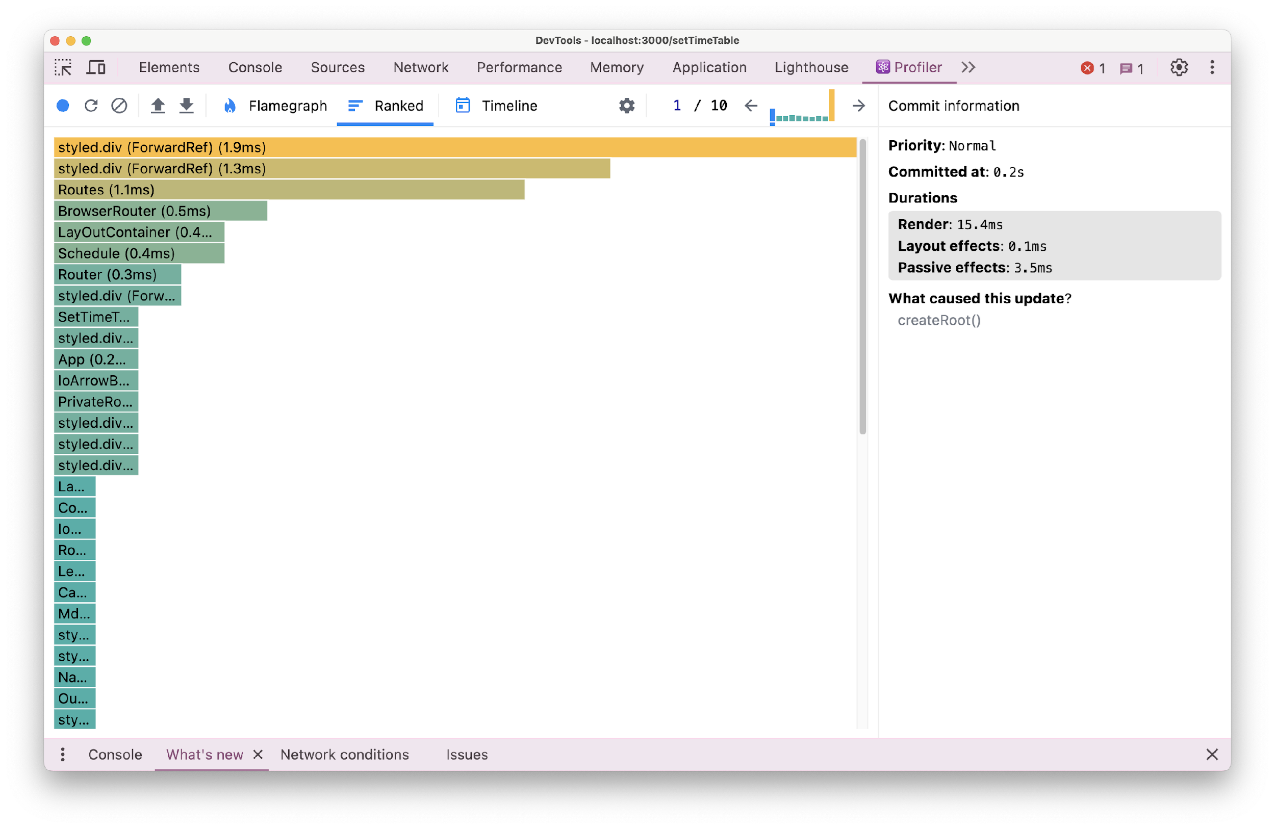Screen dimensions: 1275x829
Task: Open DevTools settings gear
Action: [1179, 68]
